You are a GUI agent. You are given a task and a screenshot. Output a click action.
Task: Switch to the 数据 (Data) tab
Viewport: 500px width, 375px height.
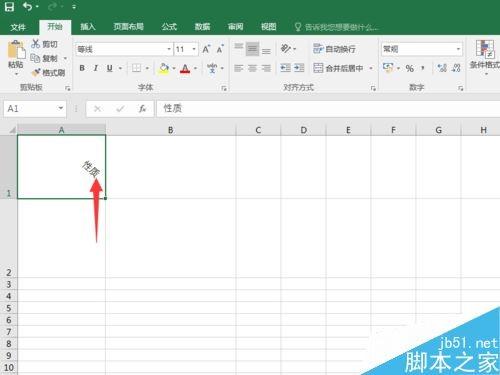coord(202,27)
